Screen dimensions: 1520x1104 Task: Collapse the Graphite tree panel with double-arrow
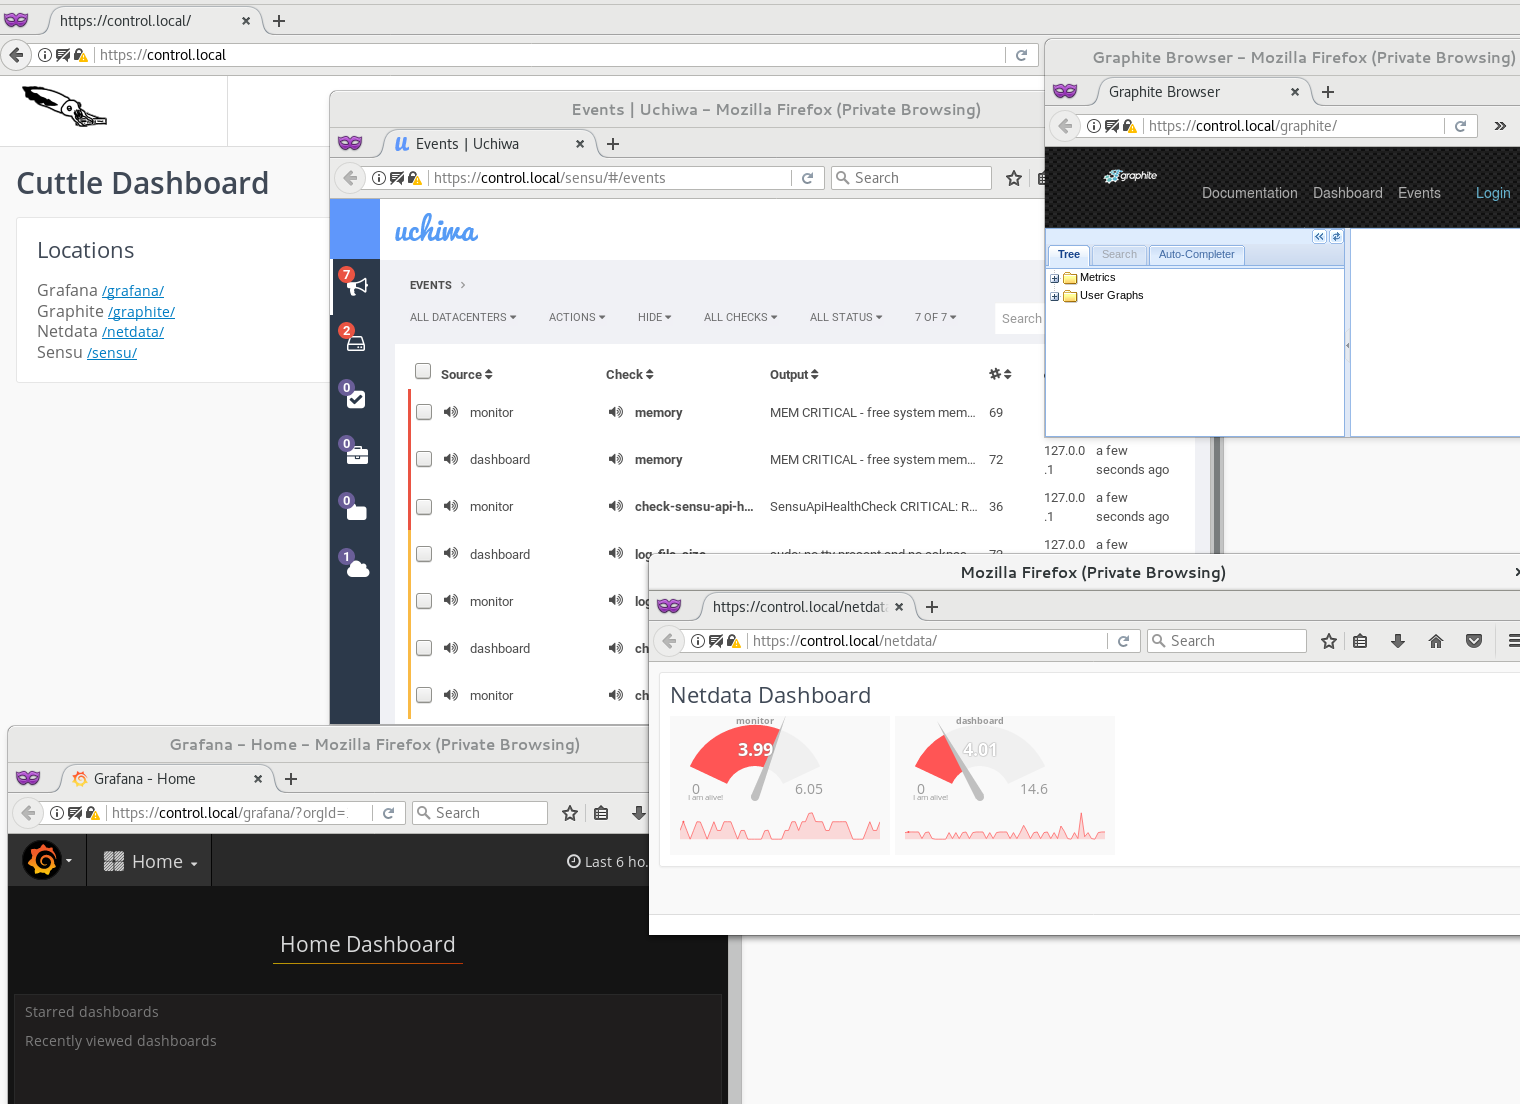click(1319, 237)
